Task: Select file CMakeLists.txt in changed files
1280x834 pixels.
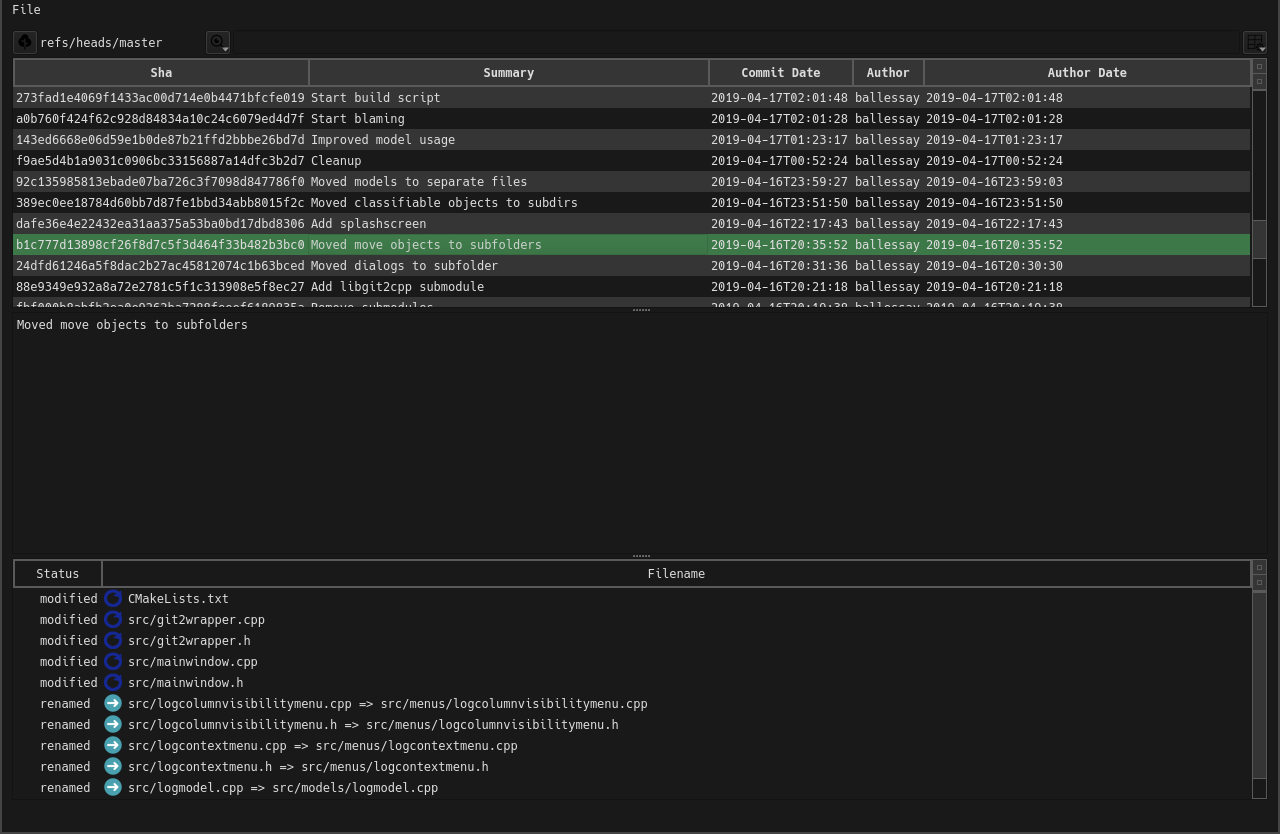Action: coord(178,599)
